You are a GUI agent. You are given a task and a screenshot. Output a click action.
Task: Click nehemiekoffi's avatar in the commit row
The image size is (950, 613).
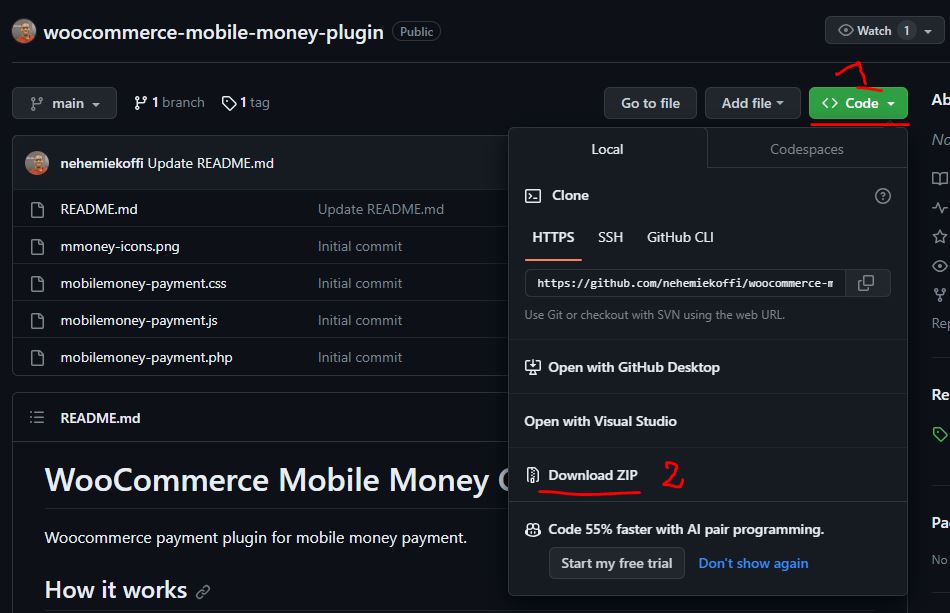pos(37,163)
